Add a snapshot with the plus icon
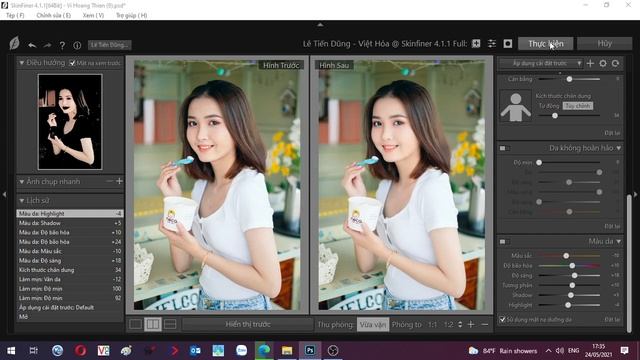Screen dimensions: 640x360 point(119,181)
